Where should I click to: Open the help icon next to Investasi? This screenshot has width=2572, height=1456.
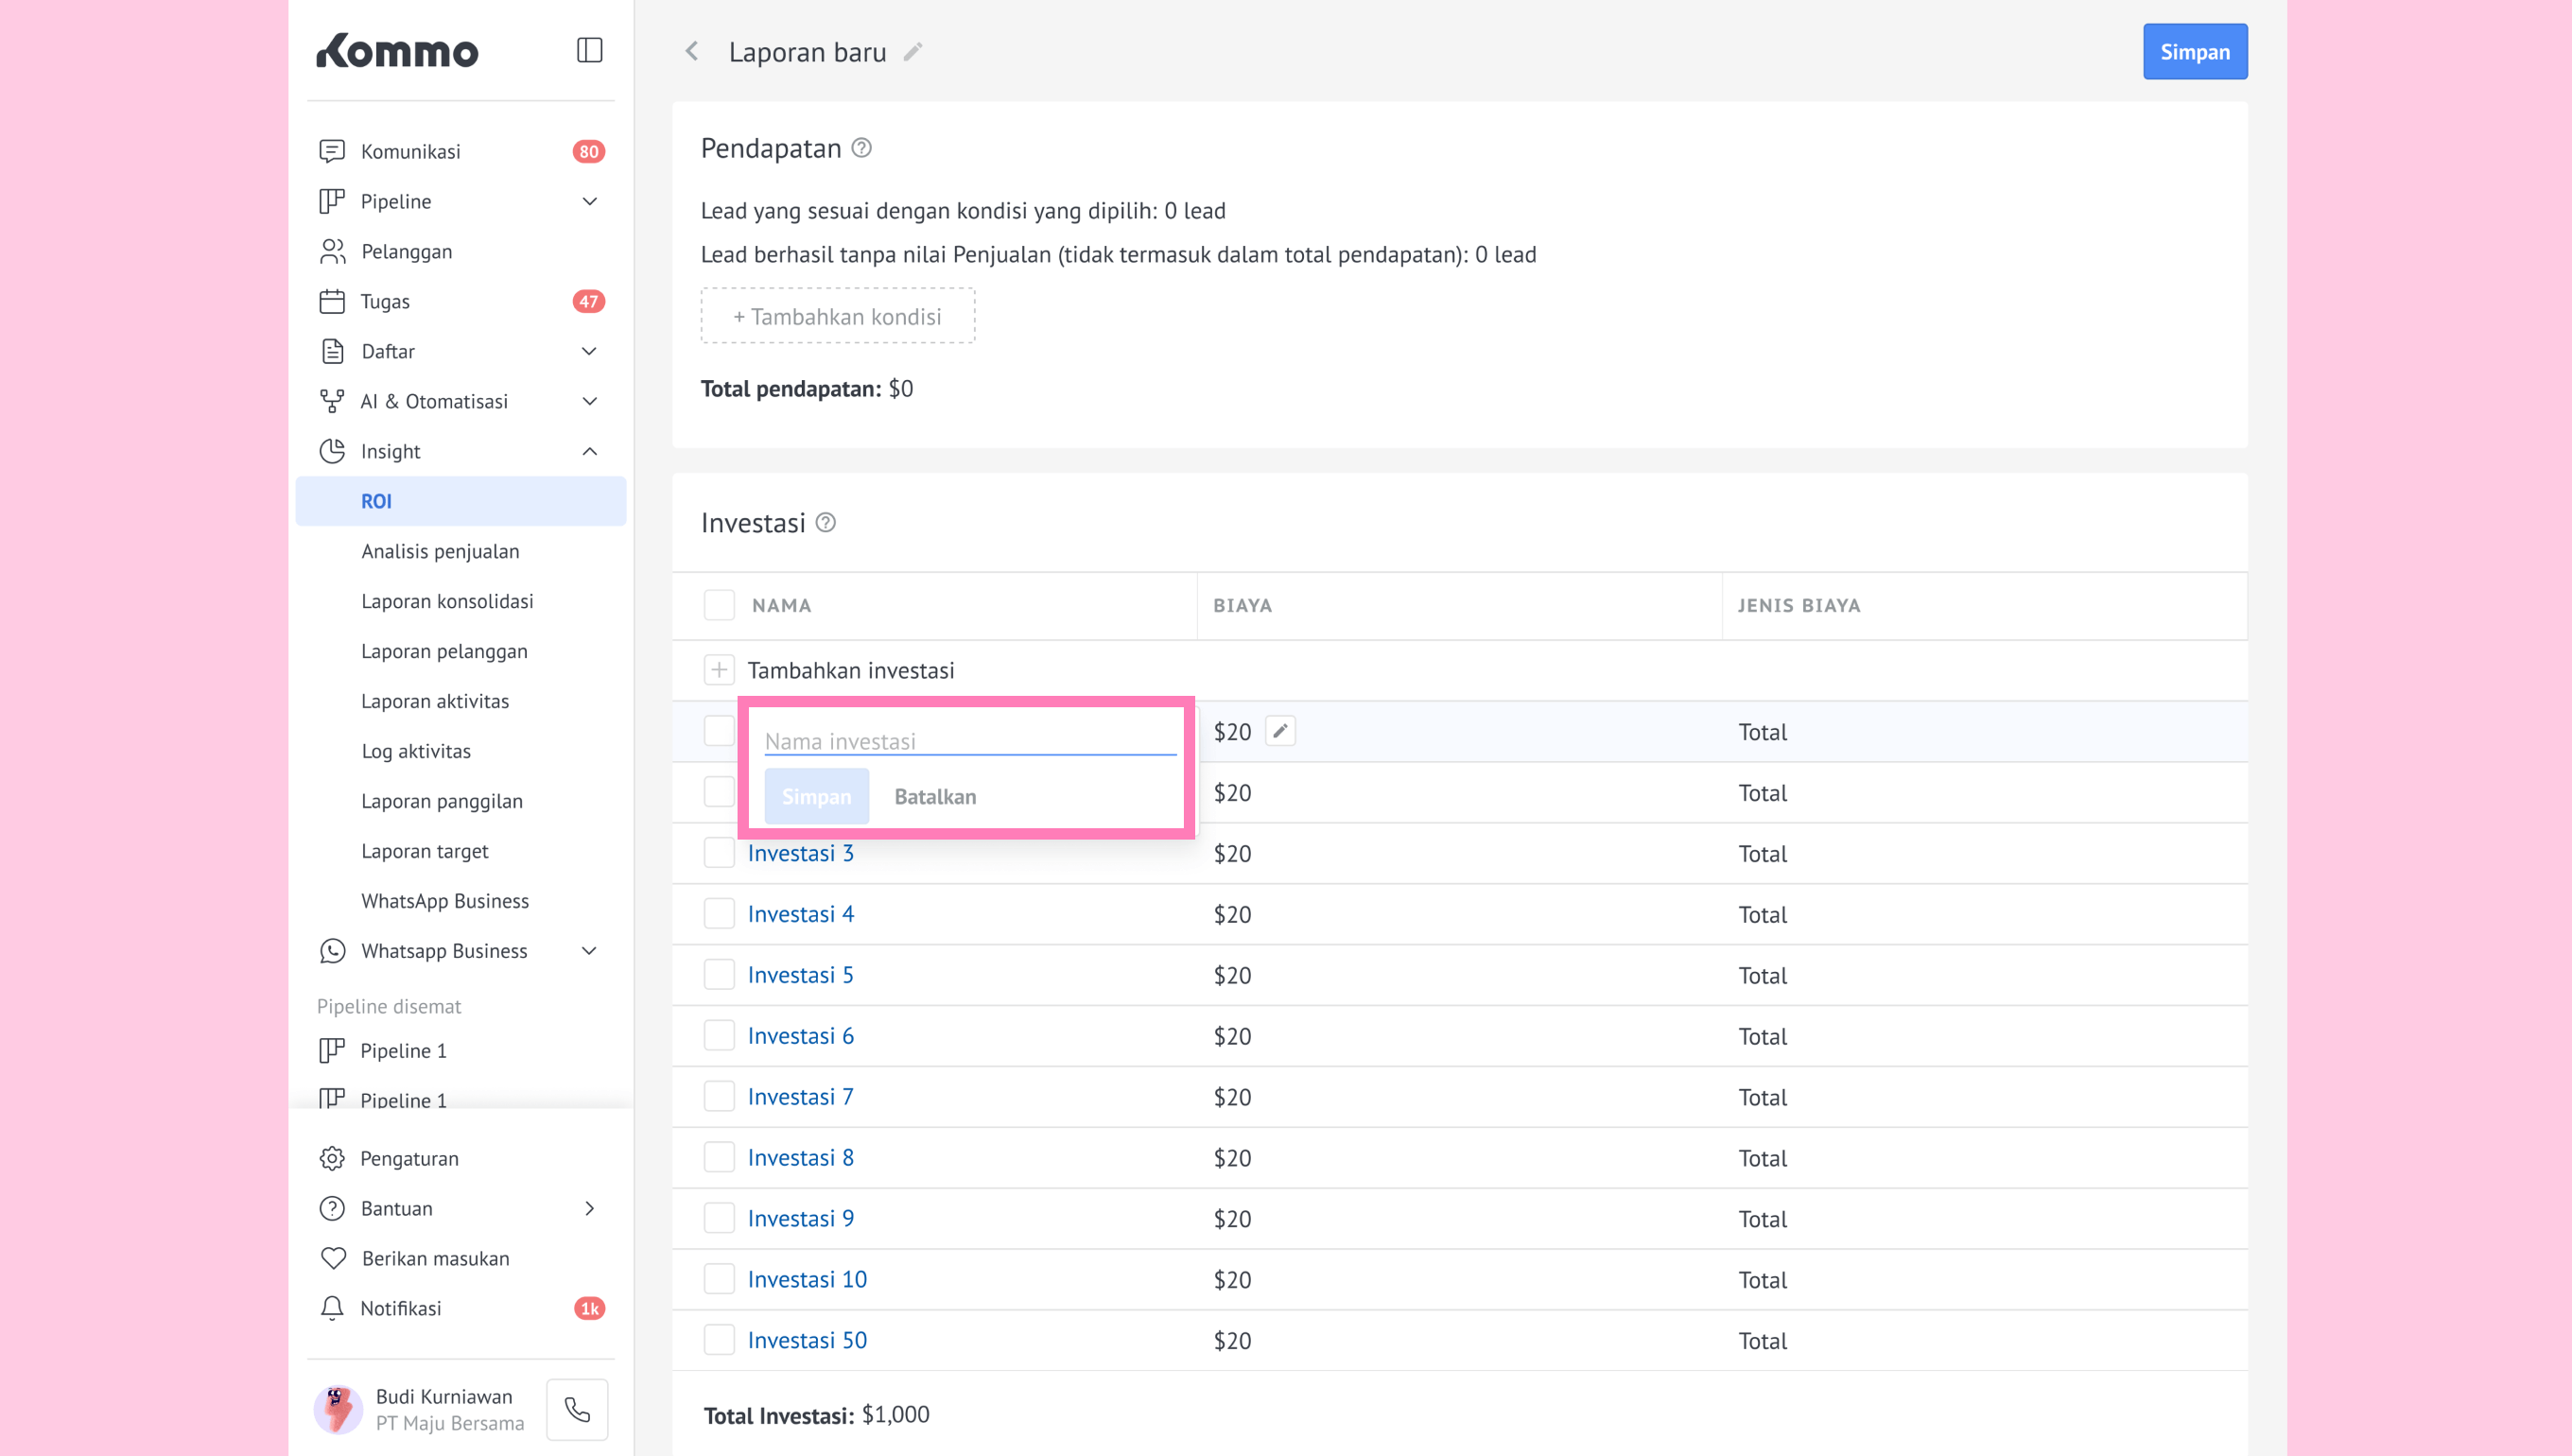pyautogui.click(x=826, y=522)
